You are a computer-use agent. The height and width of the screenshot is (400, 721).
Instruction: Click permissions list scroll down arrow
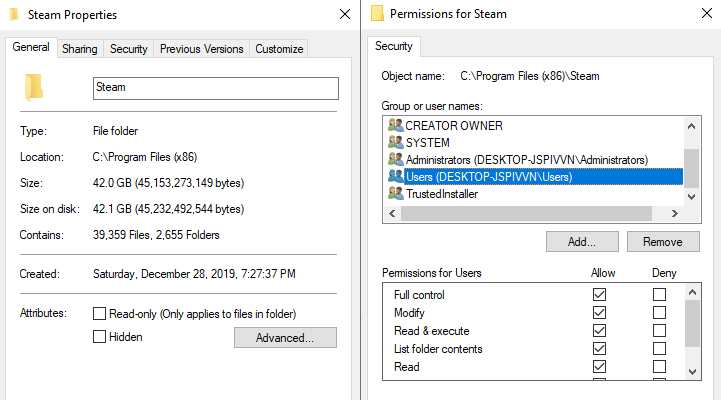[692, 371]
